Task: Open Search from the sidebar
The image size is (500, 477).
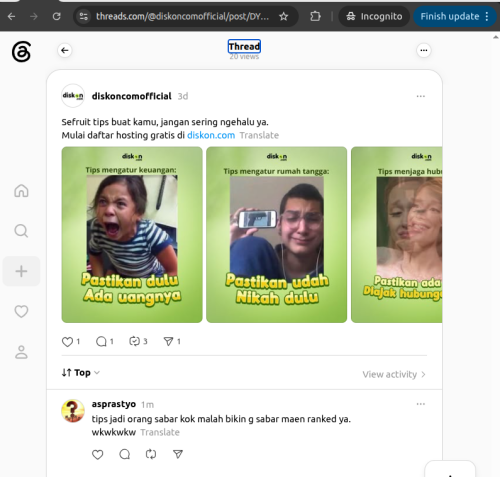Action: 21,231
